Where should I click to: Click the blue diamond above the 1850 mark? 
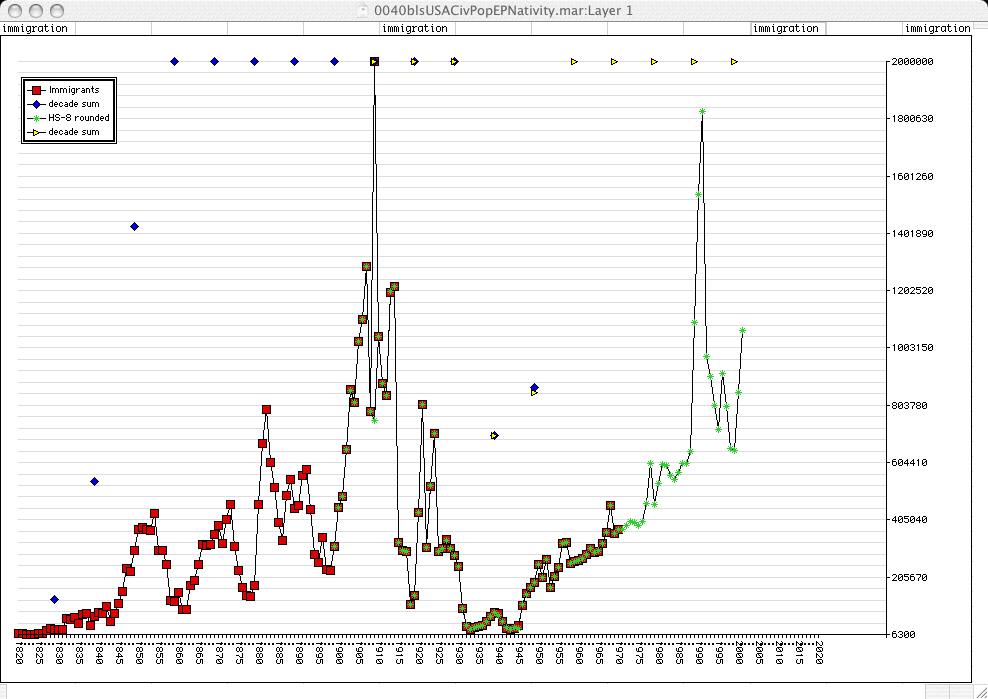pos(134,227)
